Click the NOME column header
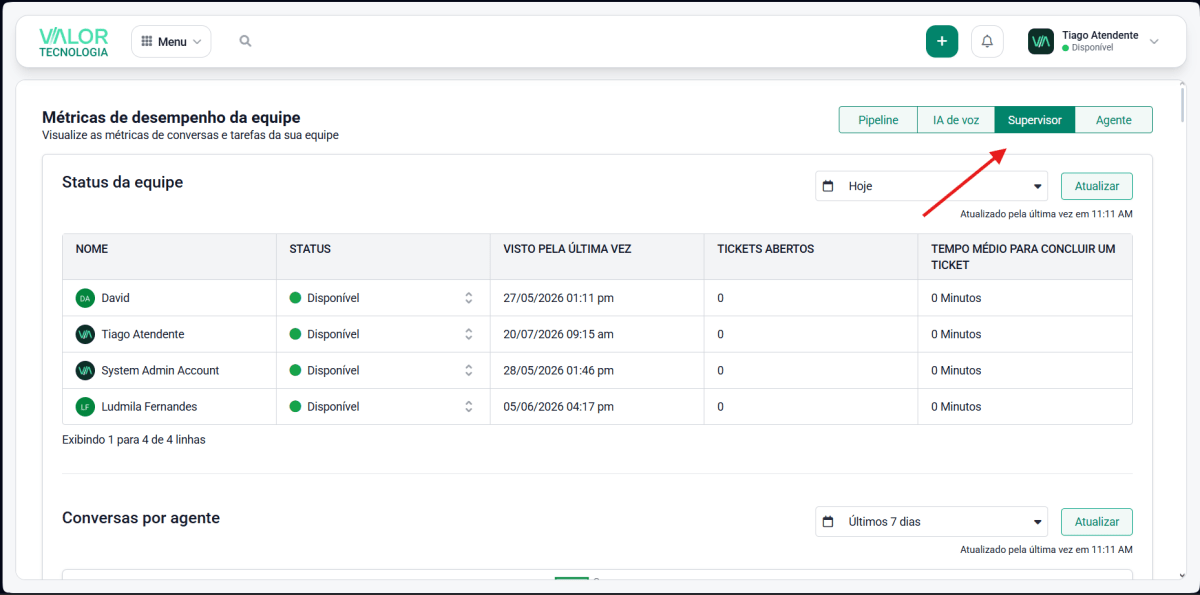The height and width of the screenshot is (595, 1200). coord(169,256)
